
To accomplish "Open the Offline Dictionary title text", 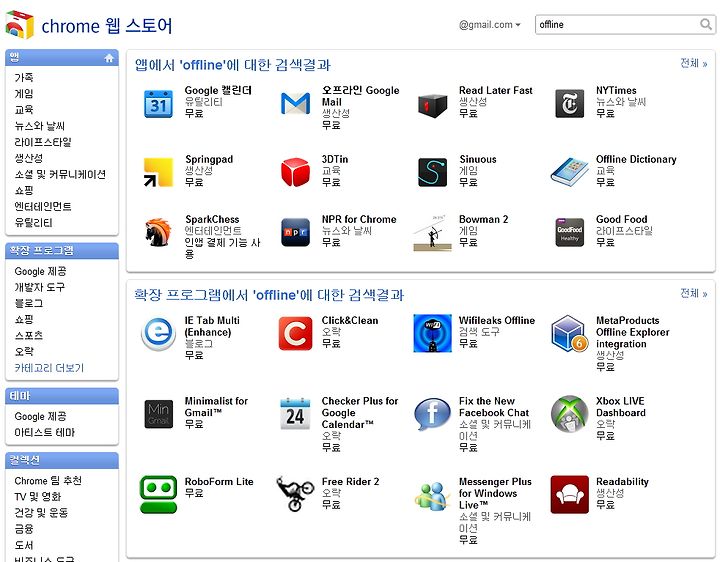I will tap(636, 159).
